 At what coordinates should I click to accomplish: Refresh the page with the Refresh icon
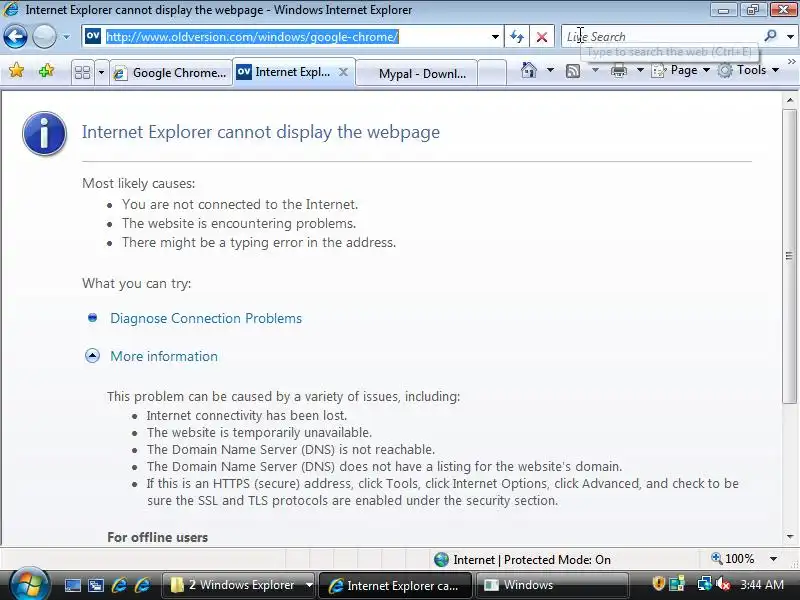pos(517,37)
